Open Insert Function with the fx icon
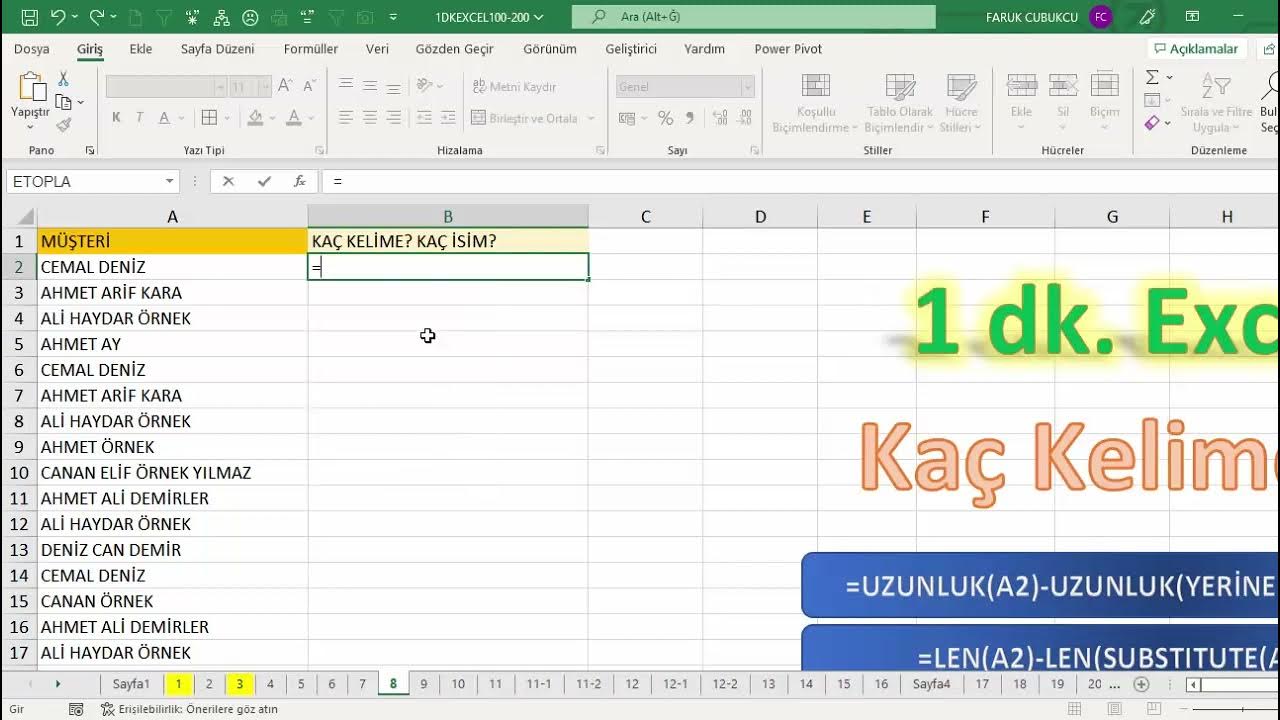1280x720 pixels. click(299, 181)
